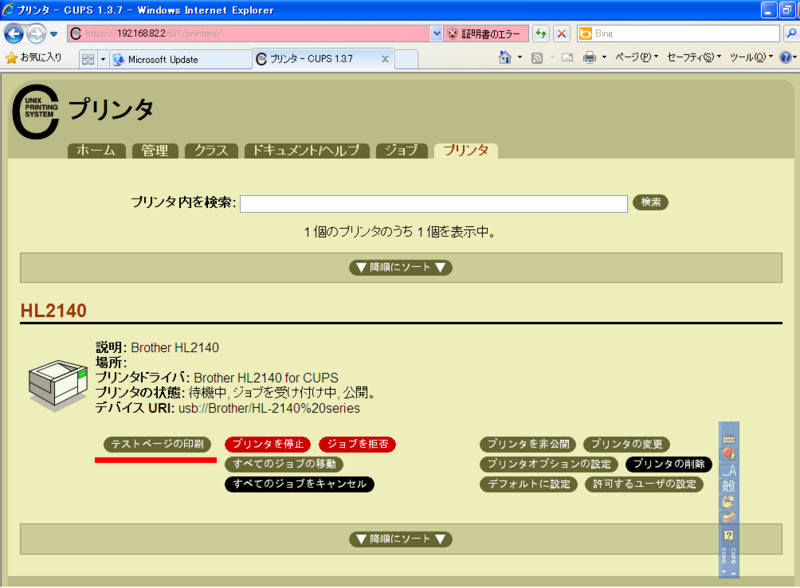Viewport: 800px width, 588px height.
Task: Click the プリンタの変更 button
Action: tap(627, 444)
